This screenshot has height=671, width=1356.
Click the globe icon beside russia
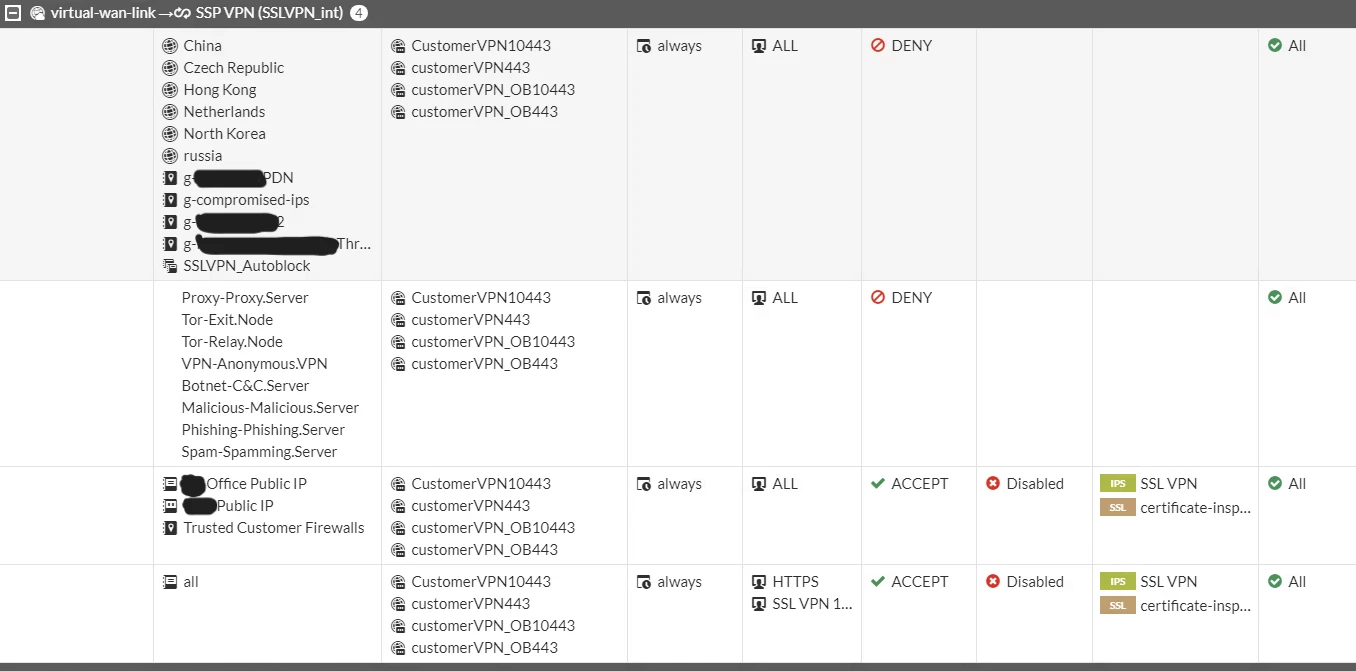(170, 156)
